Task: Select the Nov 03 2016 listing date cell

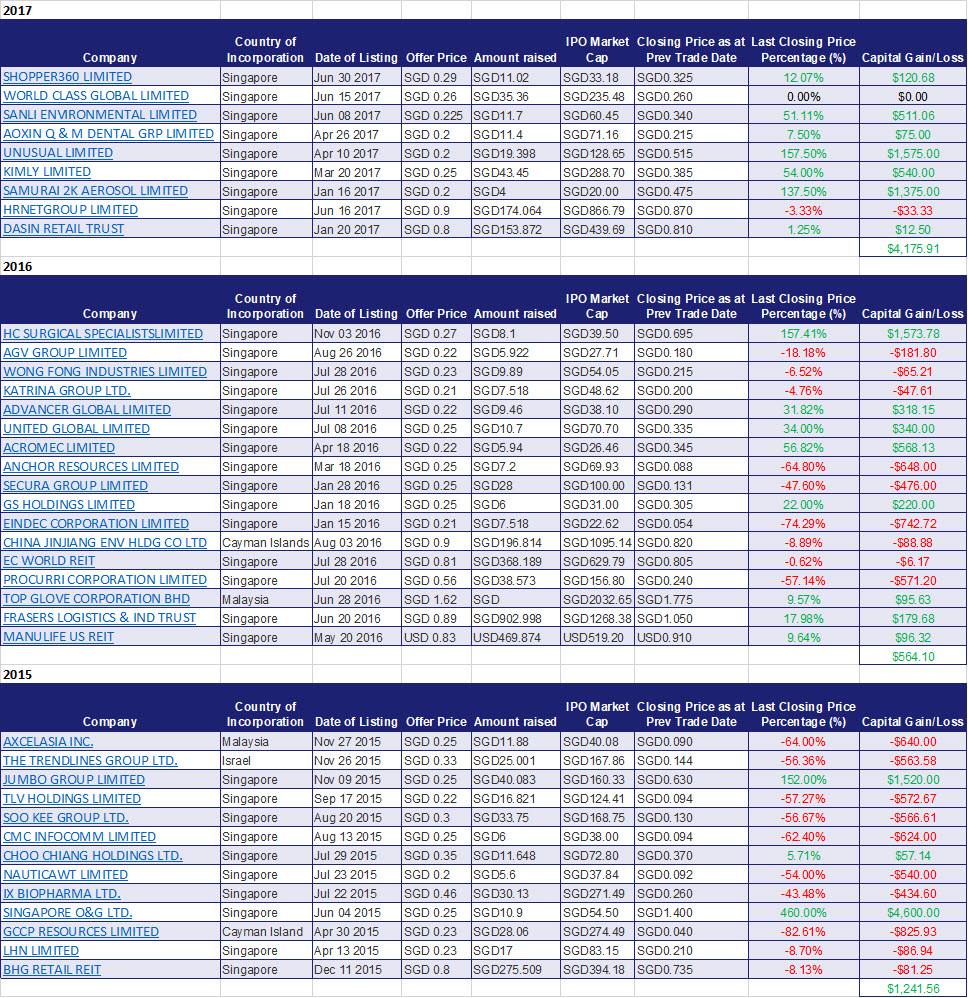Action: click(357, 334)
